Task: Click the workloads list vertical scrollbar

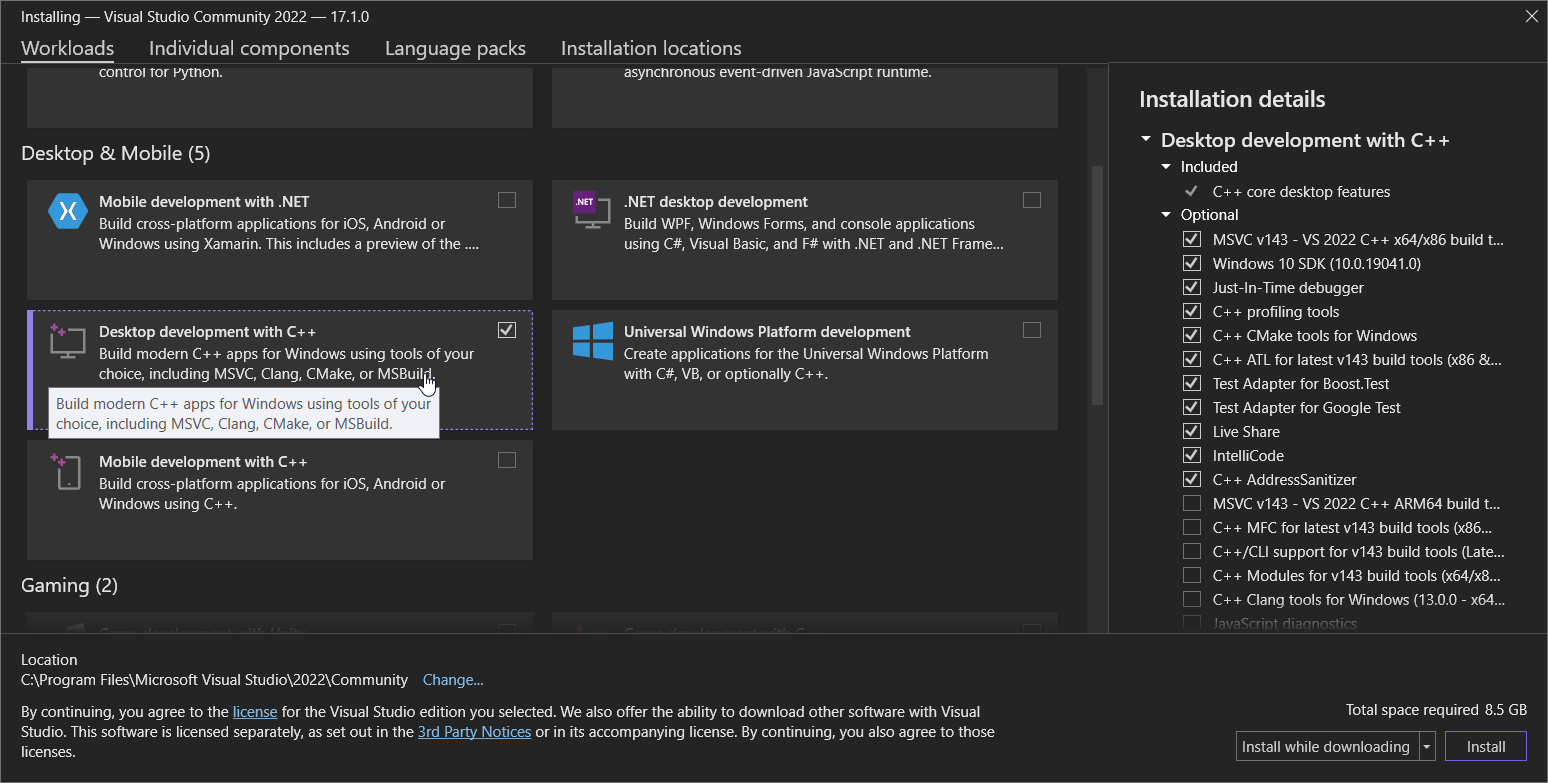Action: 1097,285
